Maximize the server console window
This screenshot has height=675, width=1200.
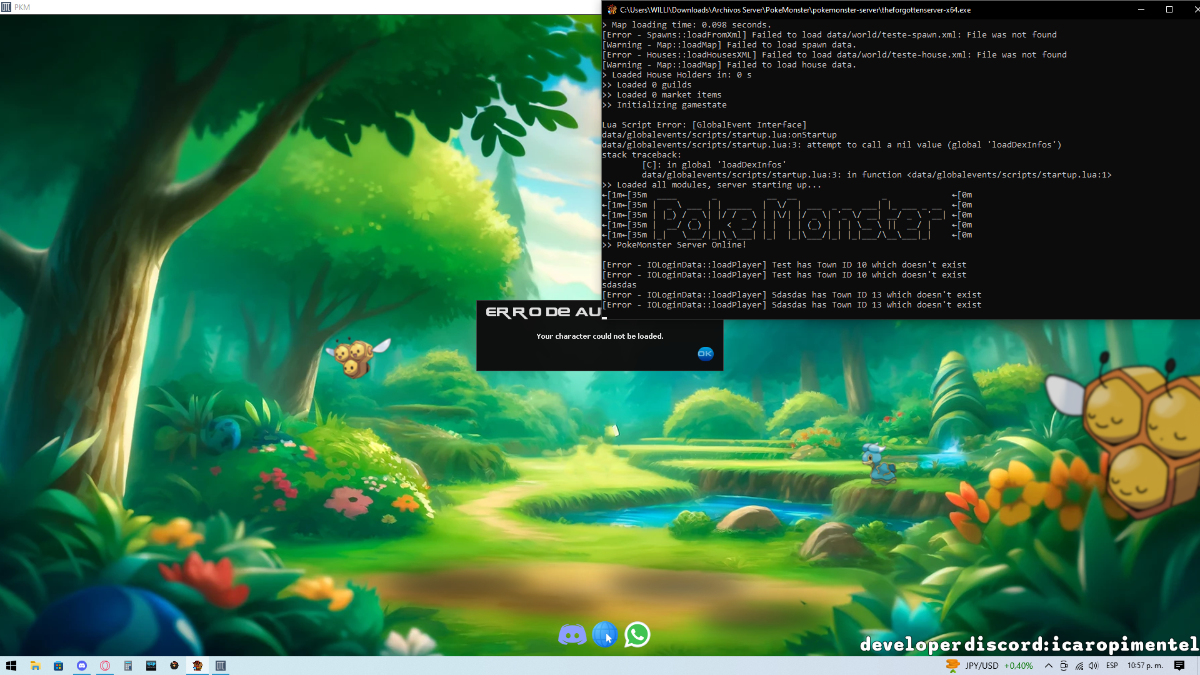tap(1168, 9)
